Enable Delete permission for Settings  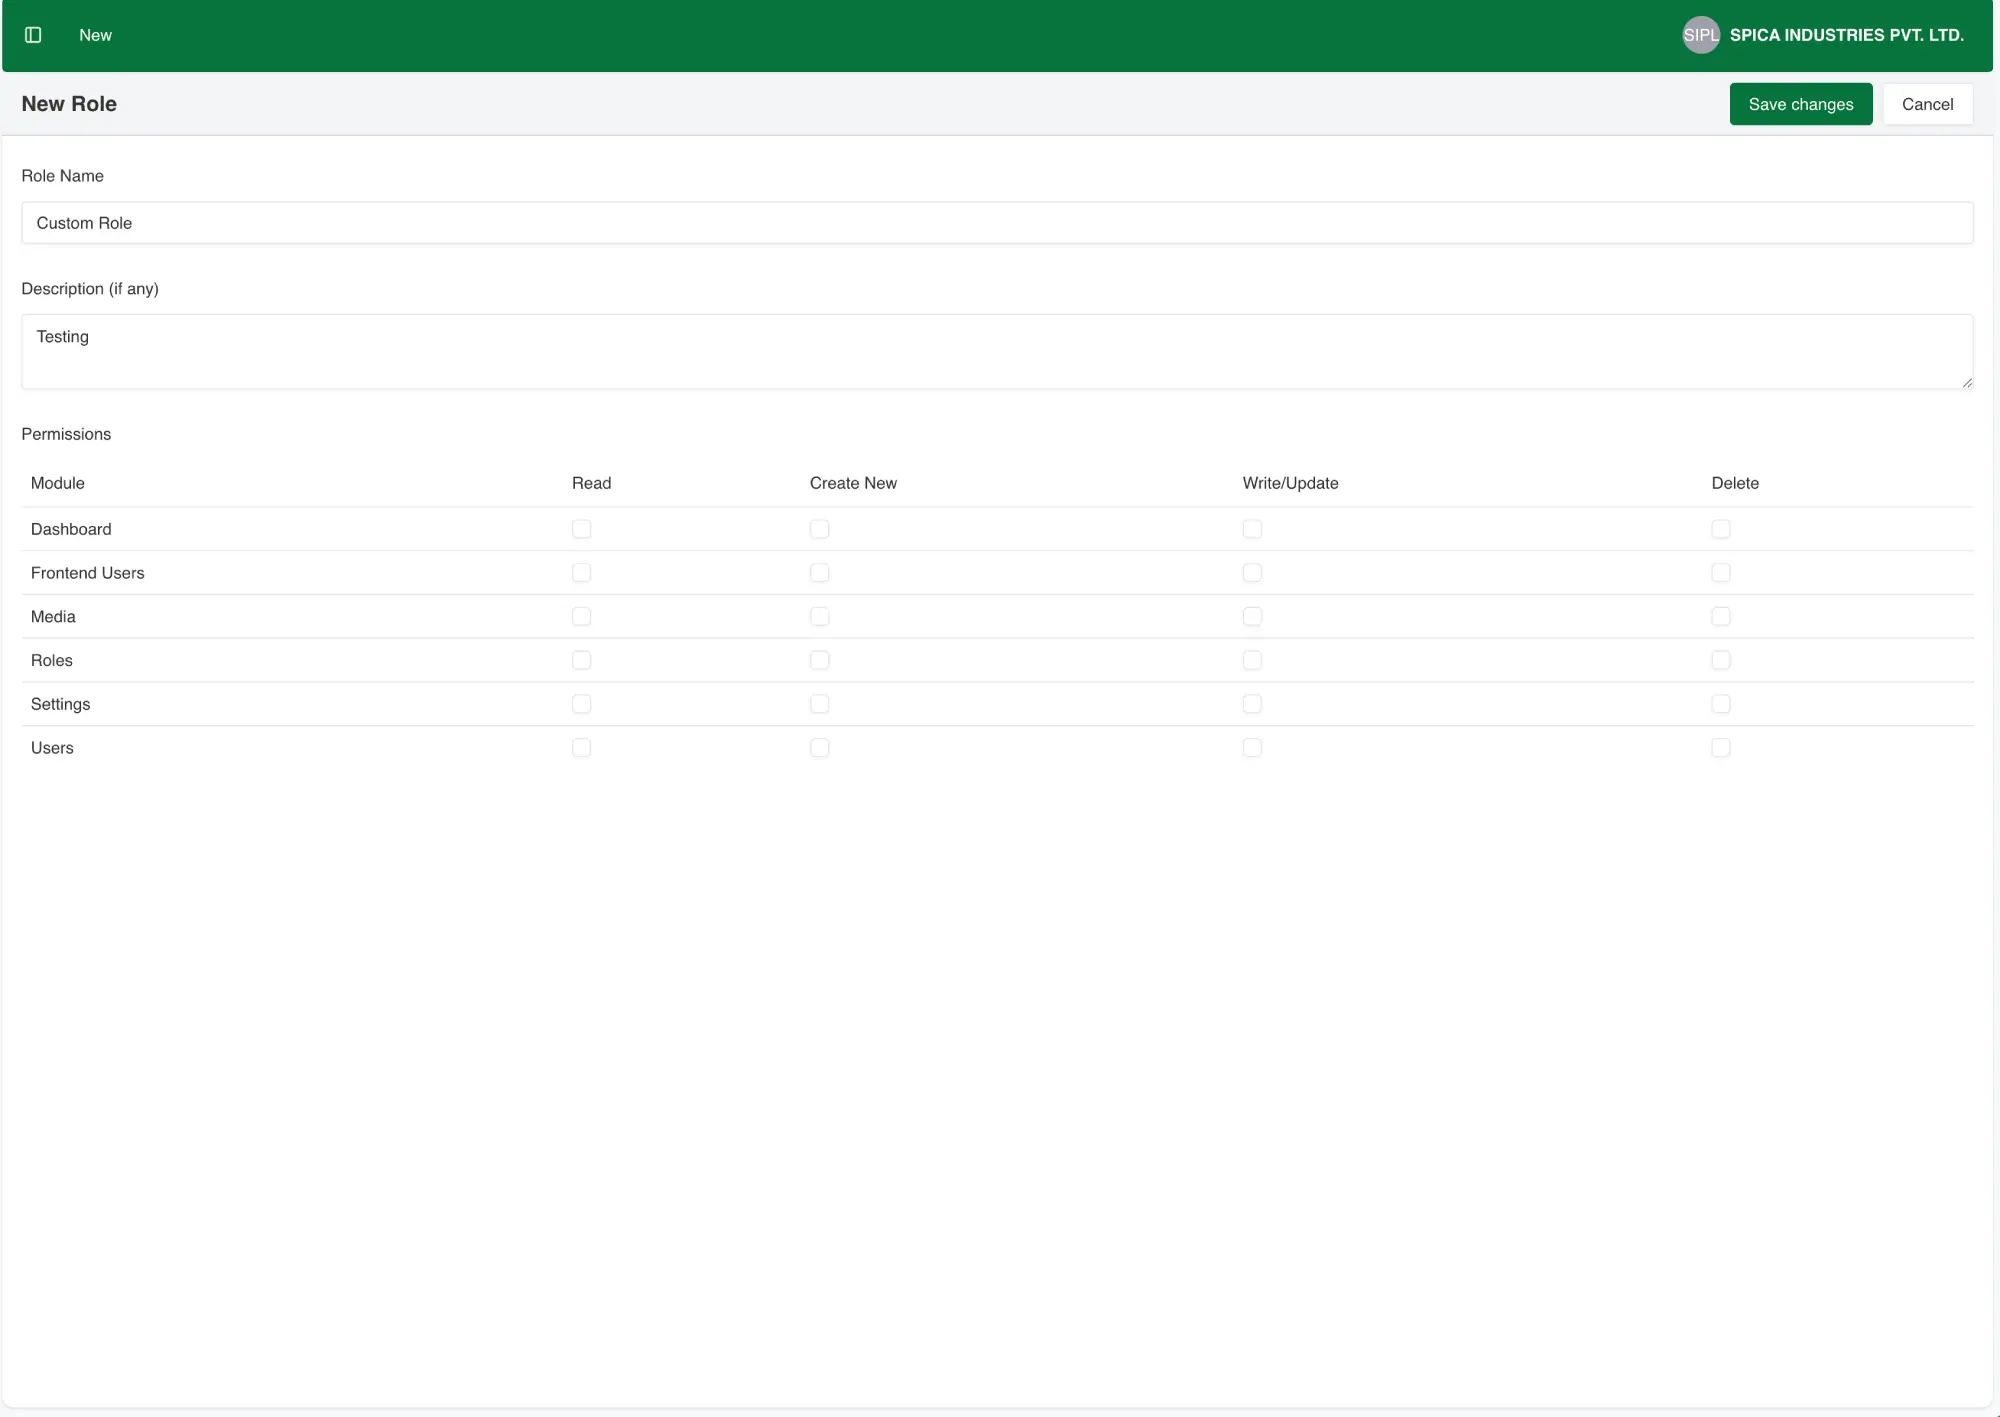point(1720,704)
